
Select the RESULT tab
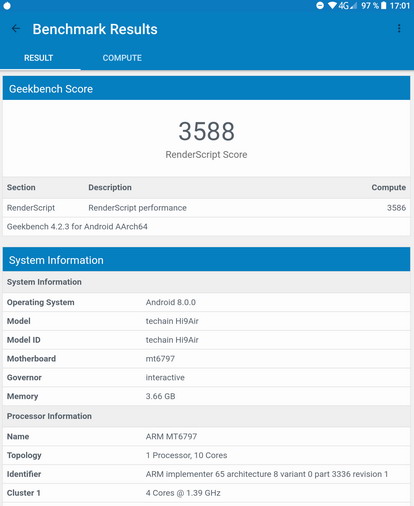point(38,58)
